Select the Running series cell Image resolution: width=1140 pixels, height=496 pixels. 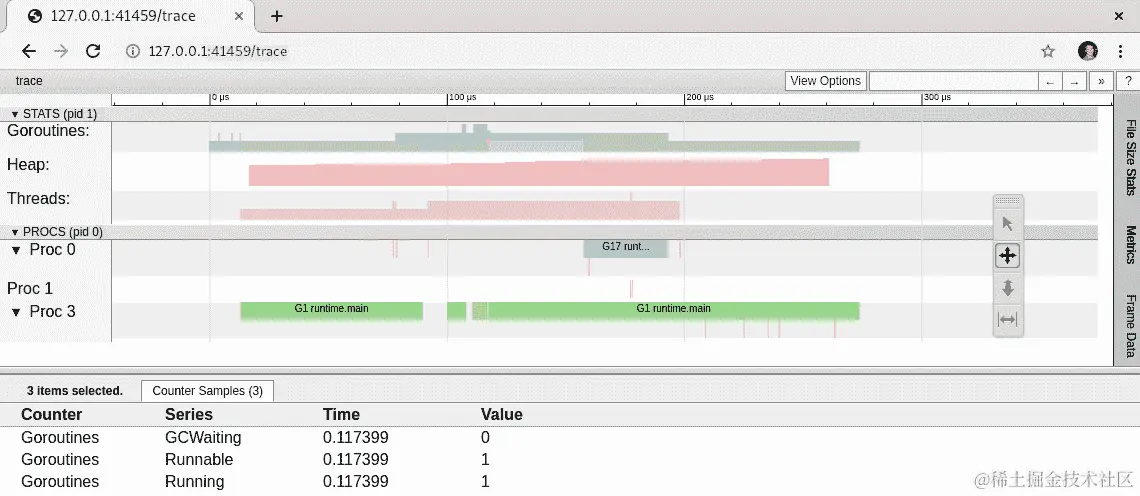[194, 481]
